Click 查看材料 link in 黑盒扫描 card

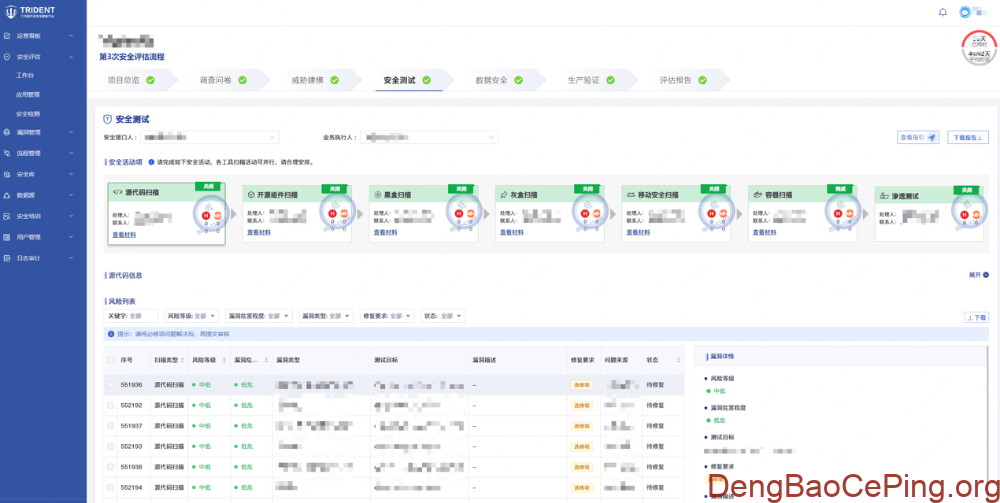coord(385,232)
